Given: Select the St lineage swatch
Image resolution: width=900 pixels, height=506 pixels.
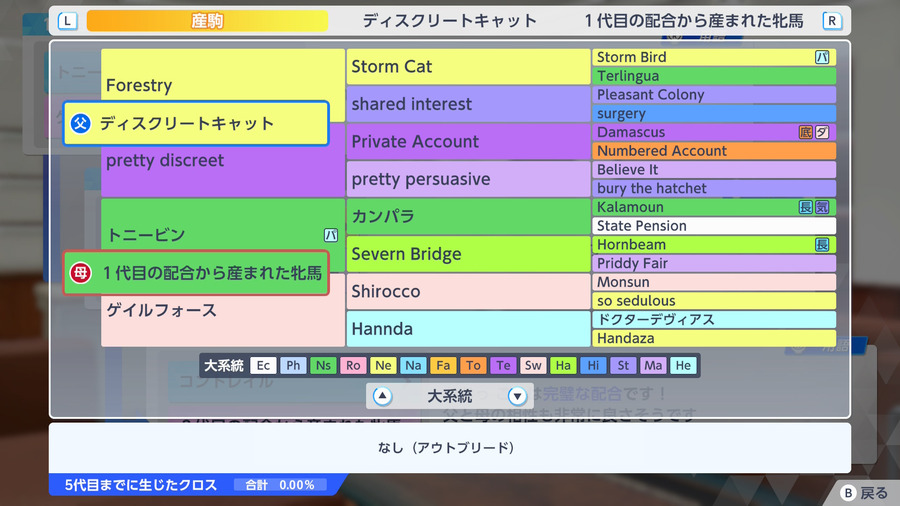Looking at the screenshot, I should (623, 365).
